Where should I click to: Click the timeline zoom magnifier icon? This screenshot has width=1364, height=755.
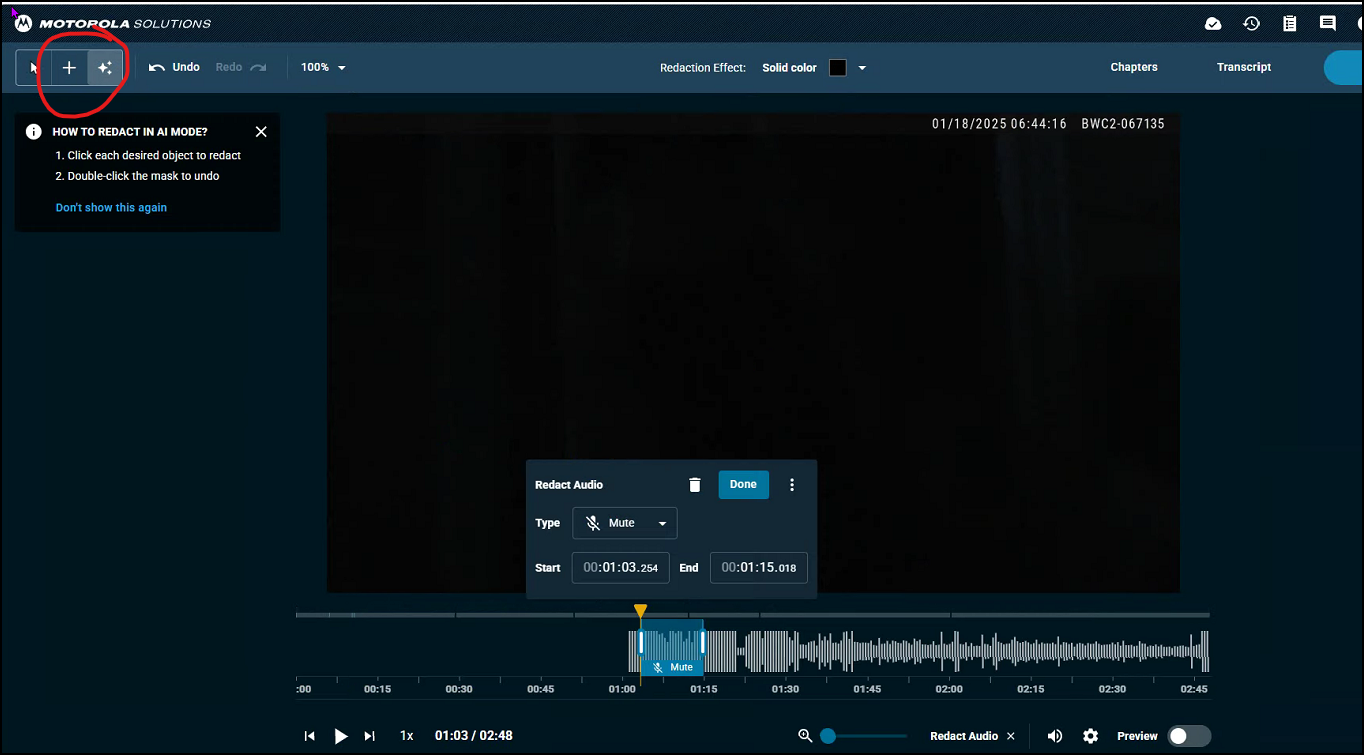point(805,736)
